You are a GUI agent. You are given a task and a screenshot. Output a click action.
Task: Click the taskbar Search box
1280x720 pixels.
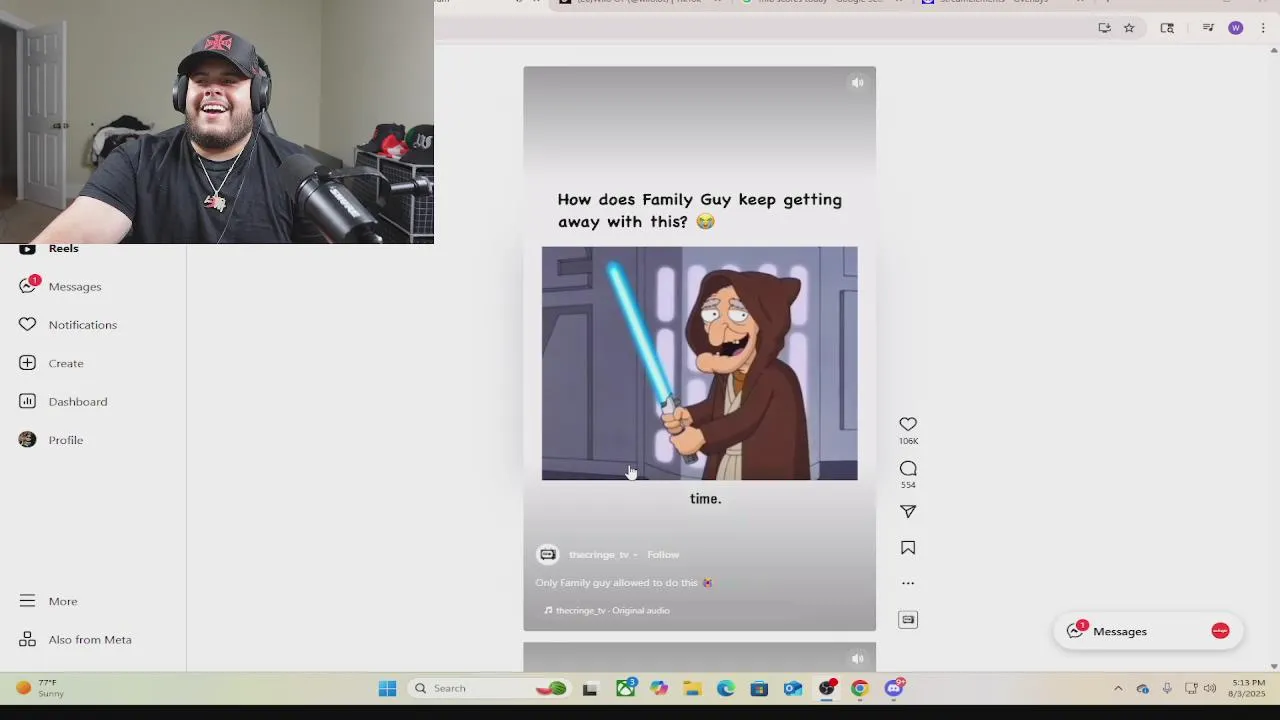(x=490, y=688)
